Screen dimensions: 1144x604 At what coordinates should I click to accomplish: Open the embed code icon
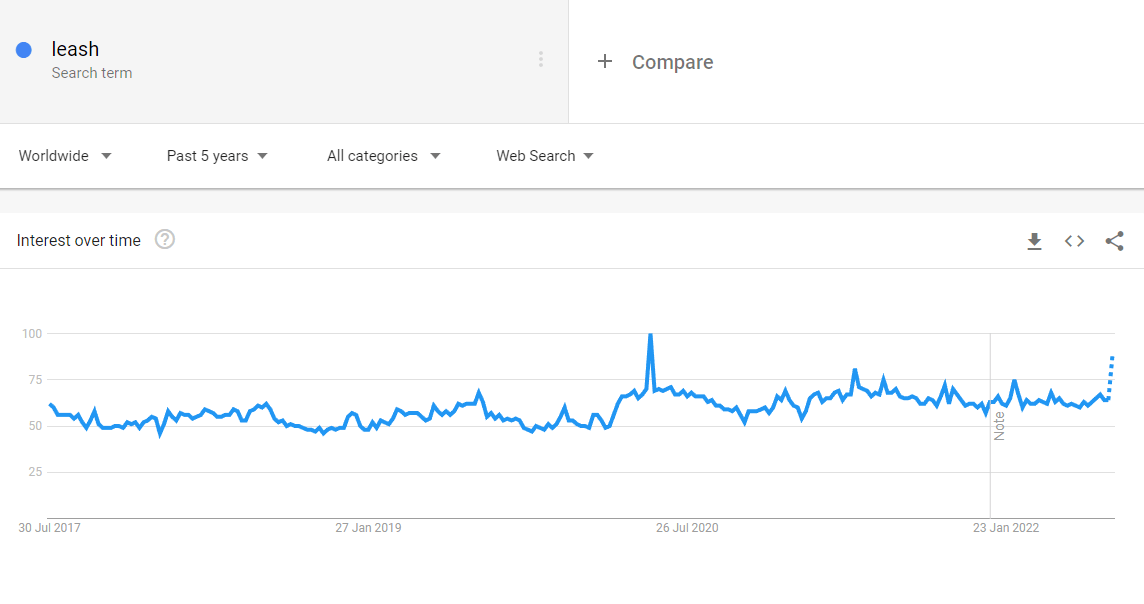point(1074,241)
